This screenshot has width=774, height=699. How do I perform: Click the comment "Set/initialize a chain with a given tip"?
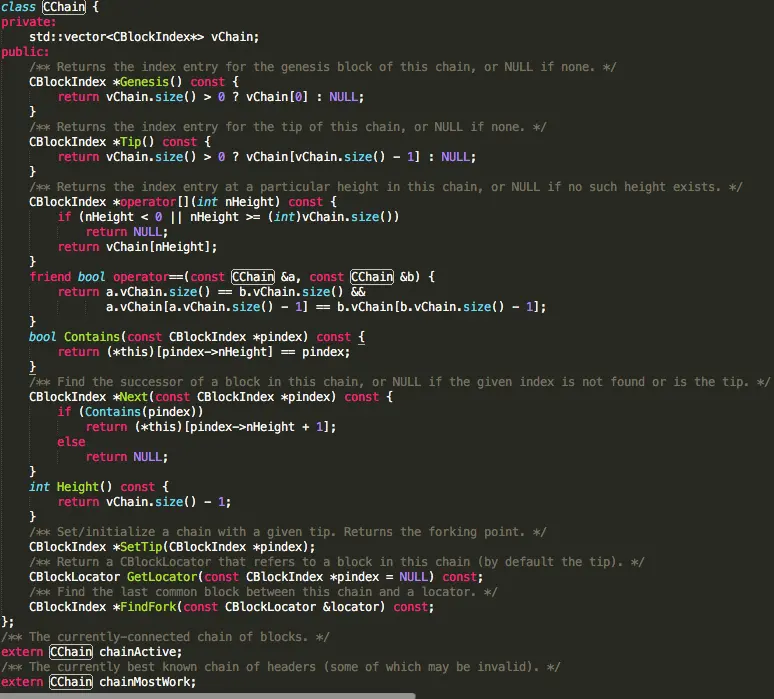click(x=288, y=532)
